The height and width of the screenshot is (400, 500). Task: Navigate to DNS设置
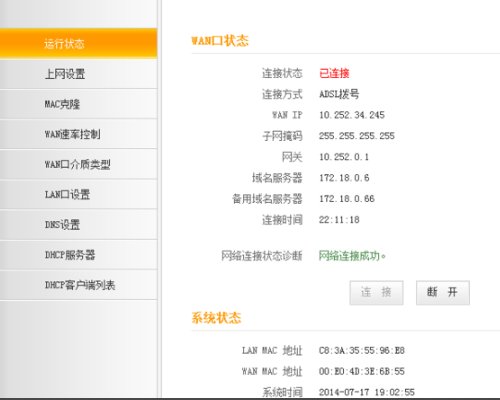(x=78, y=224)
